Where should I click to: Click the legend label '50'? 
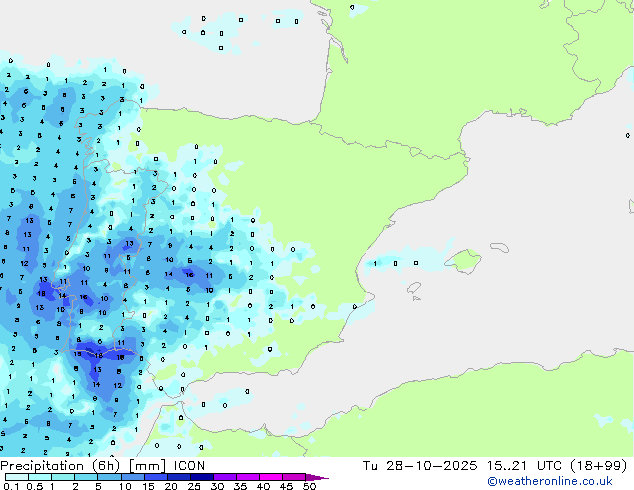click(x=310, y=486)
